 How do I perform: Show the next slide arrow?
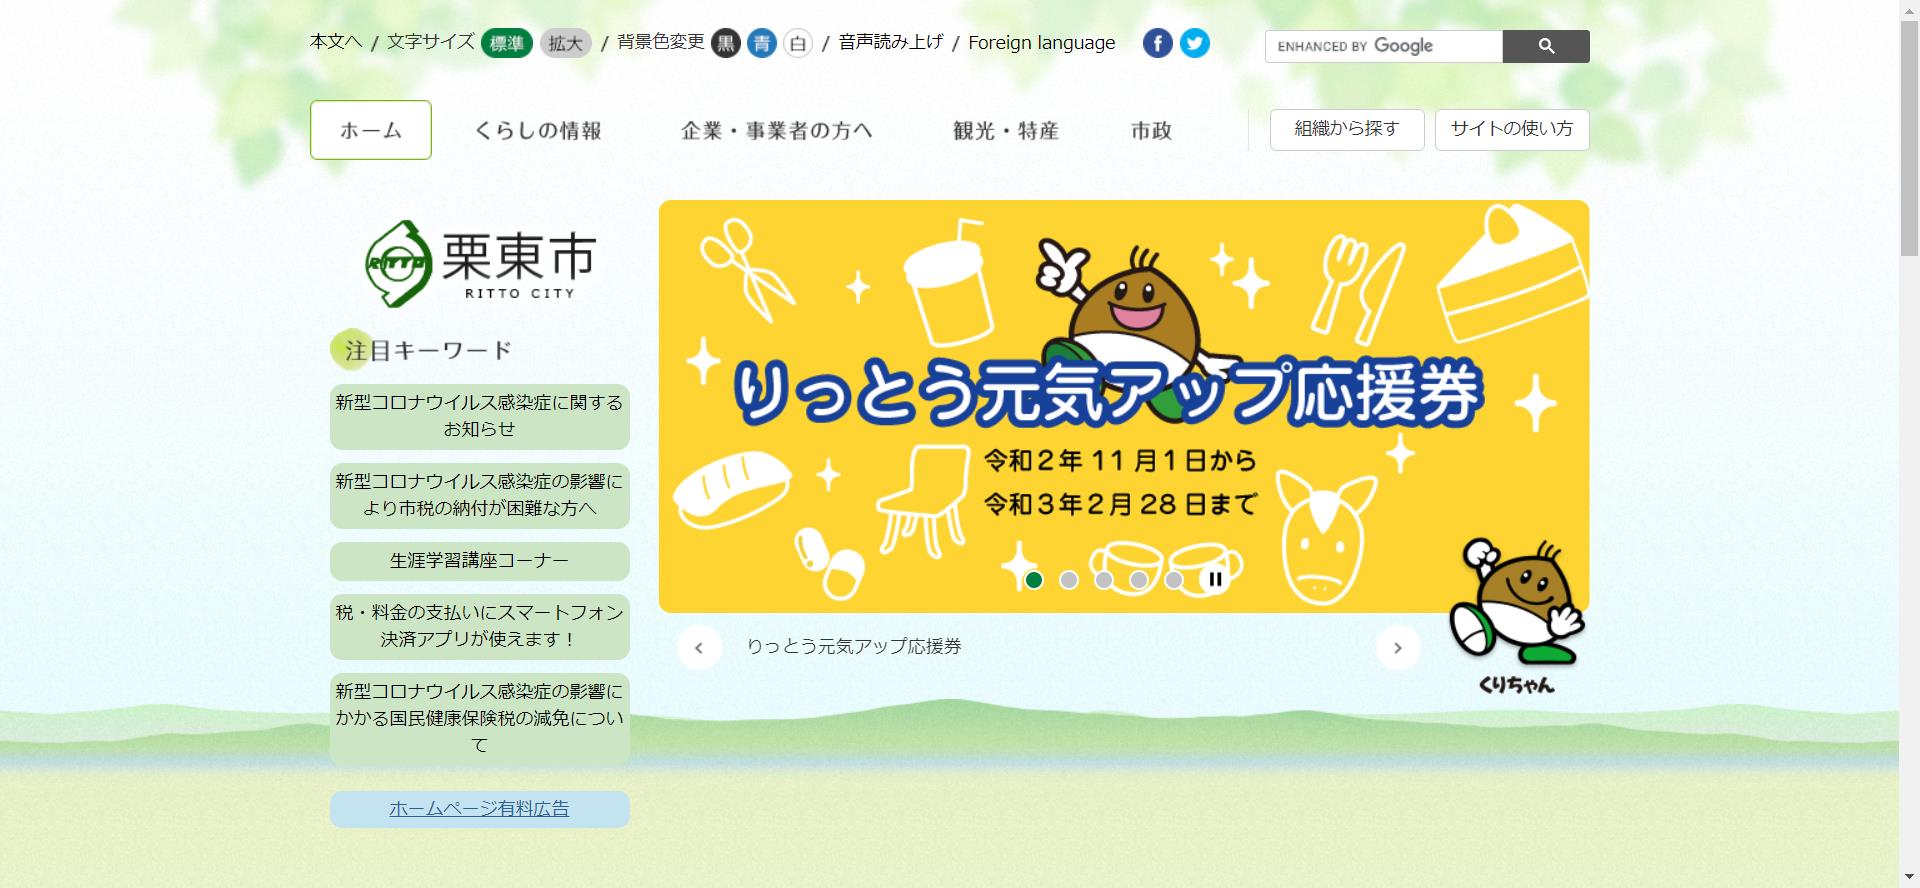pos(1398,648)
